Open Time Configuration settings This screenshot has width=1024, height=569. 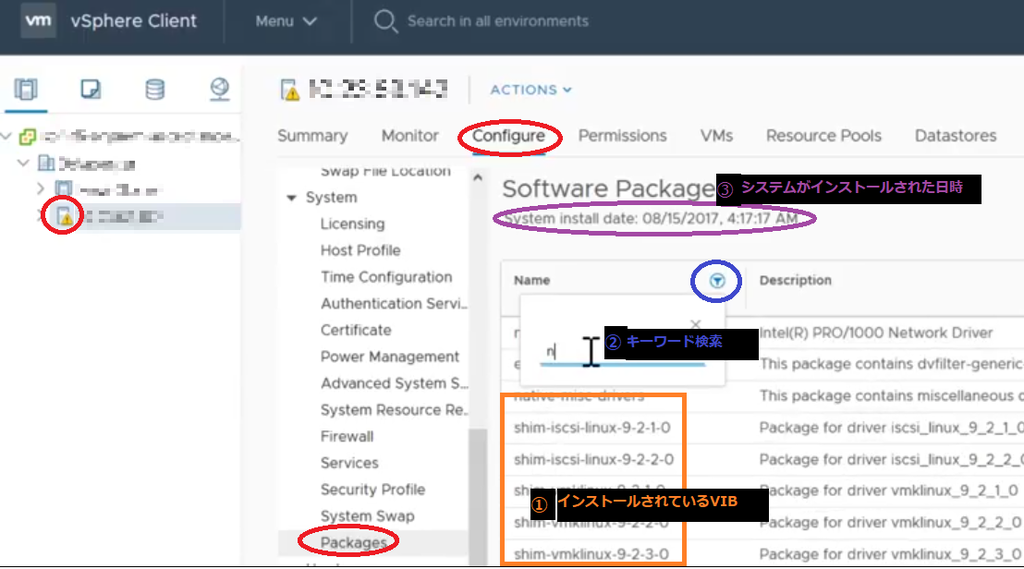[386, 277]
